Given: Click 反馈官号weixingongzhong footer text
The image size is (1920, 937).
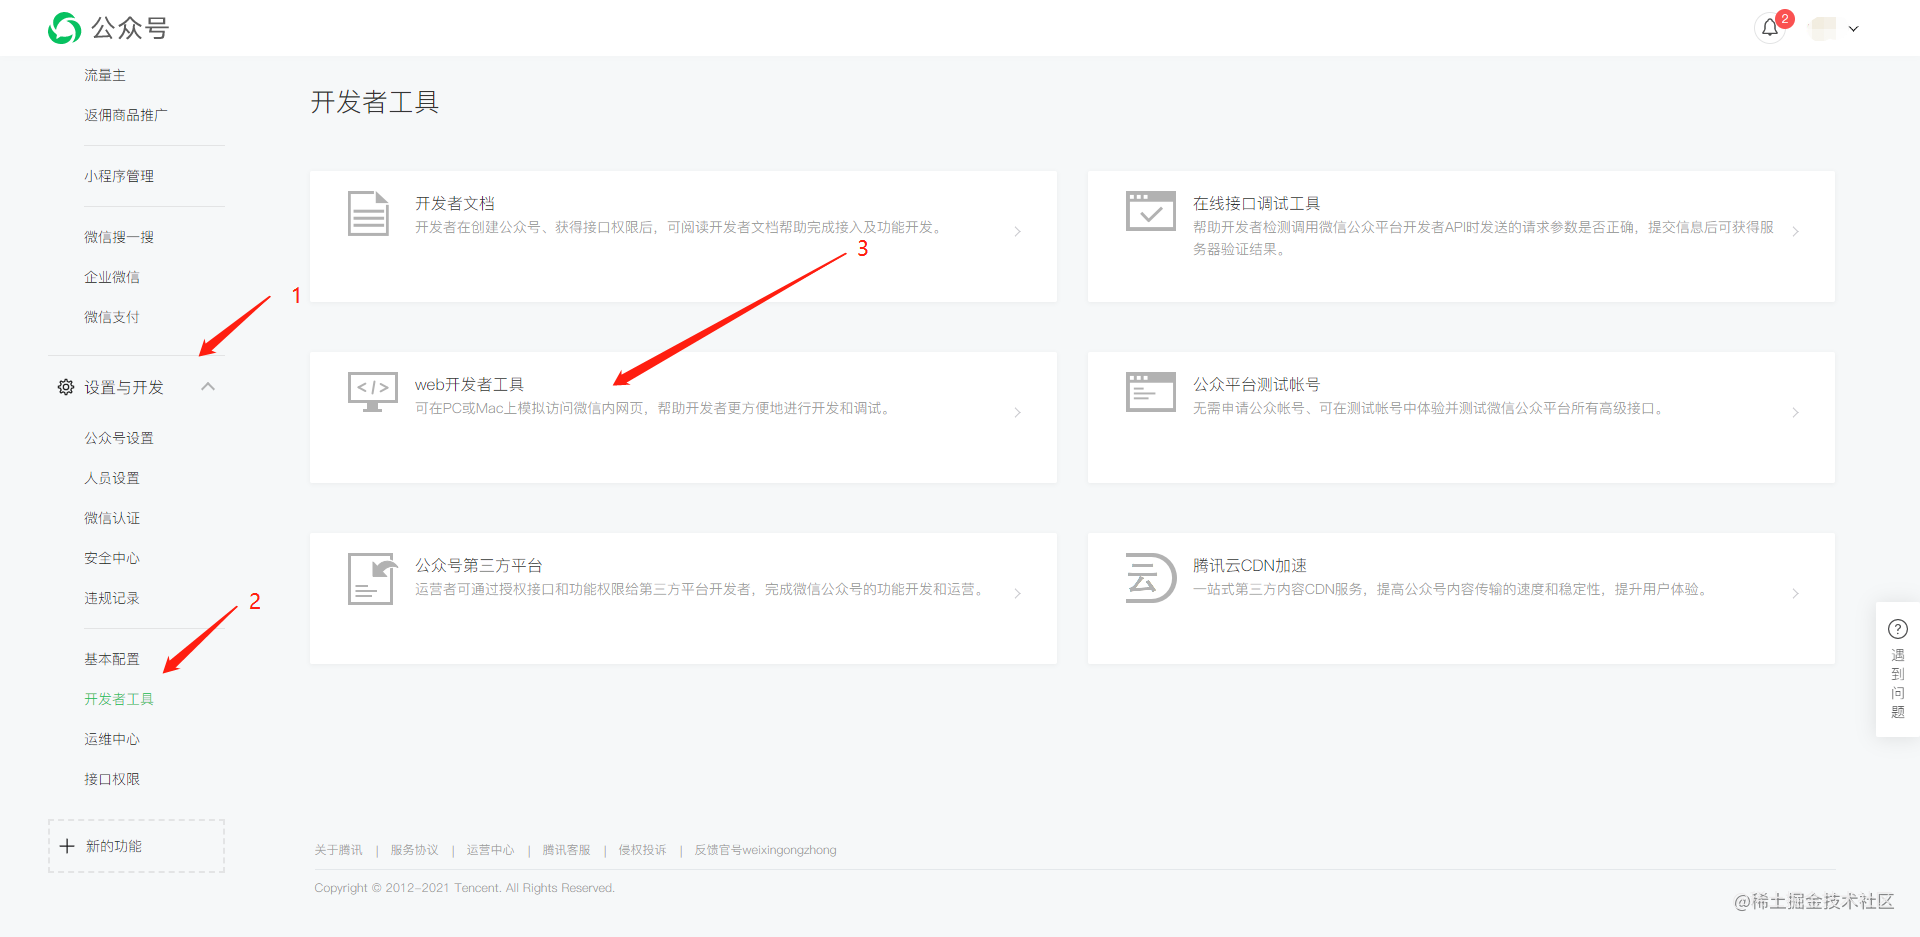Looking at the screenshot, I should (x=765, y=850).
